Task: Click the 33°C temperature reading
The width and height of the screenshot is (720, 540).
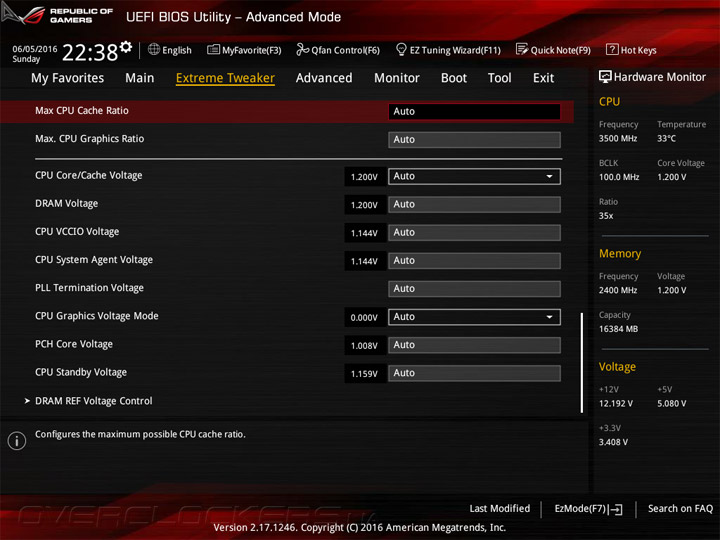Action: pyautogui.click(x=666, y=138)
